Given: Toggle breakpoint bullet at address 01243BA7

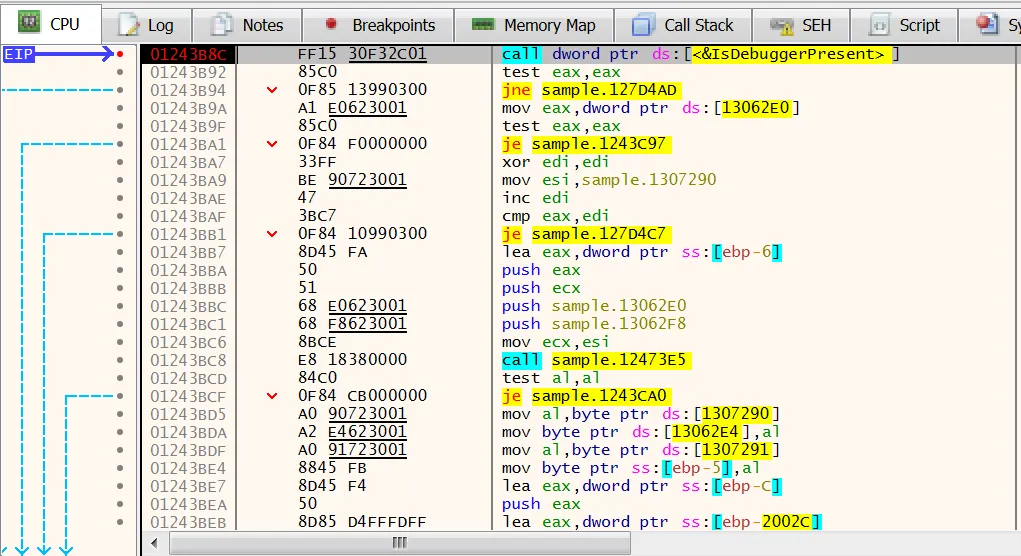Looking at the screenshot, I should (x=121, y=162).
